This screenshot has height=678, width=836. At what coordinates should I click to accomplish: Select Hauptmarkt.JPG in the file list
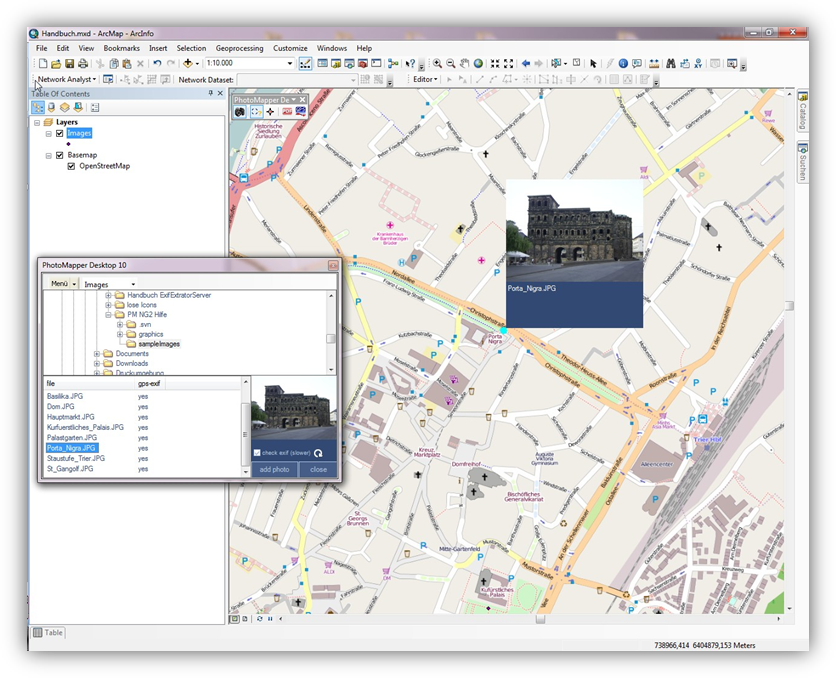pyautogui.click(x=70, y=417)
